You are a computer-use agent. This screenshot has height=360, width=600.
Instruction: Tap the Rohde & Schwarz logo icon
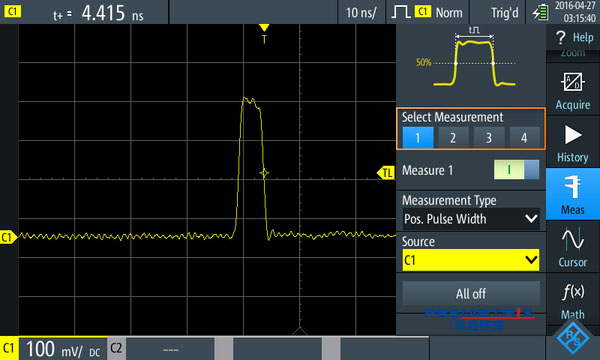click(573, 338)
